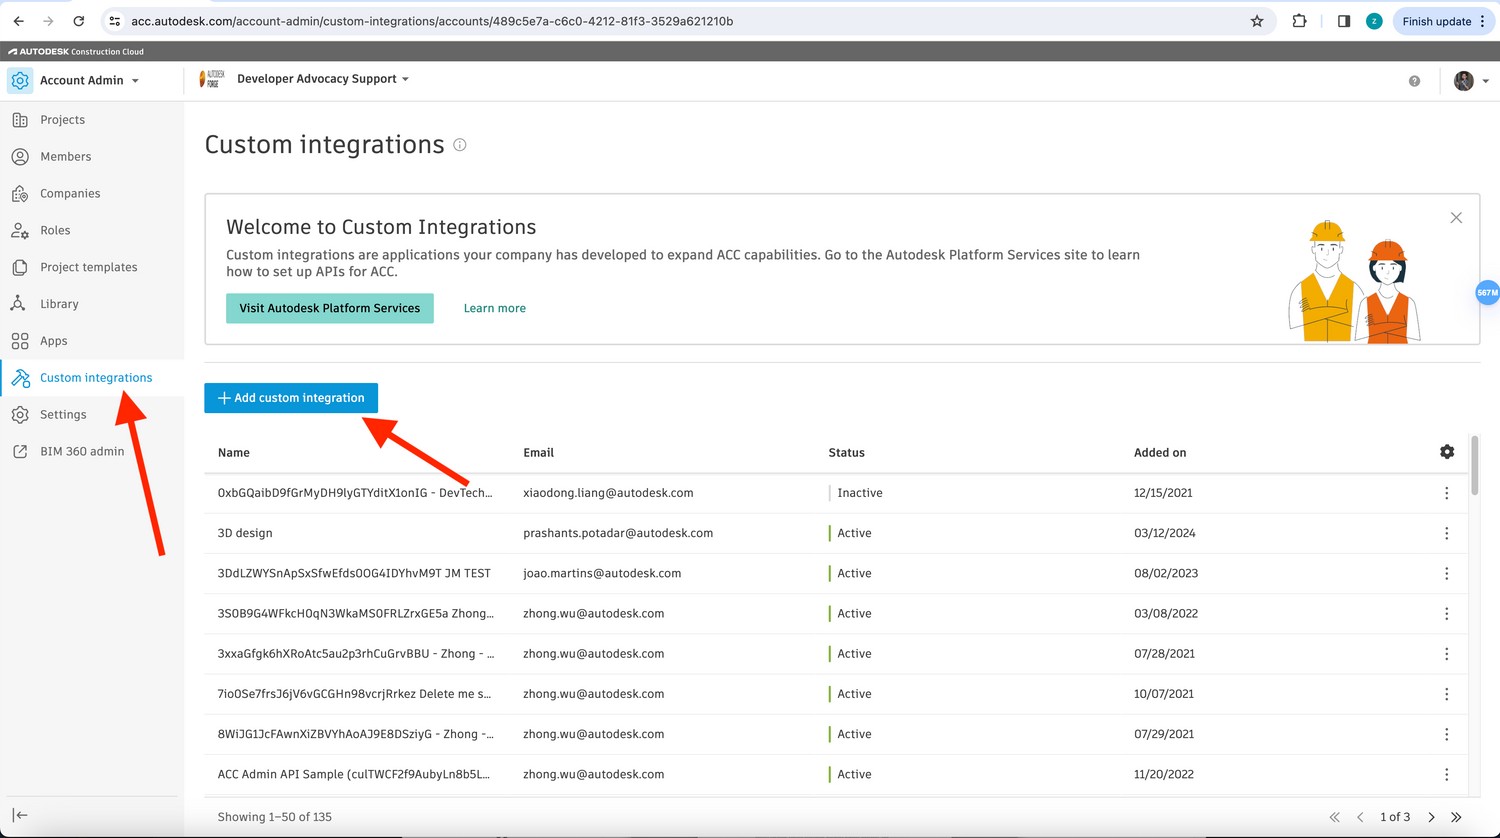1500x838 pixels.
Task: Click the 3DdLZWYSnApSxSfwEfds0OG4IDYhvM9T JM TEST name
Action: click(354, 573)
